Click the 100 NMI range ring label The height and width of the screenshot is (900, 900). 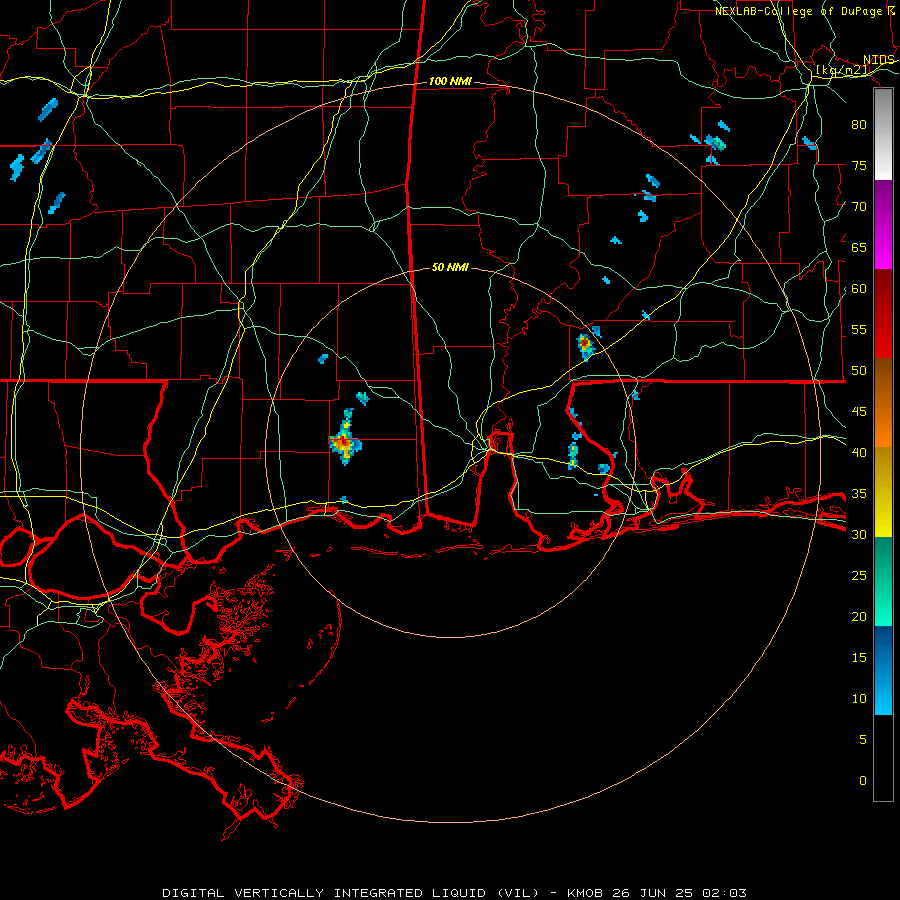pyautogui.click(x=450, y=82)
